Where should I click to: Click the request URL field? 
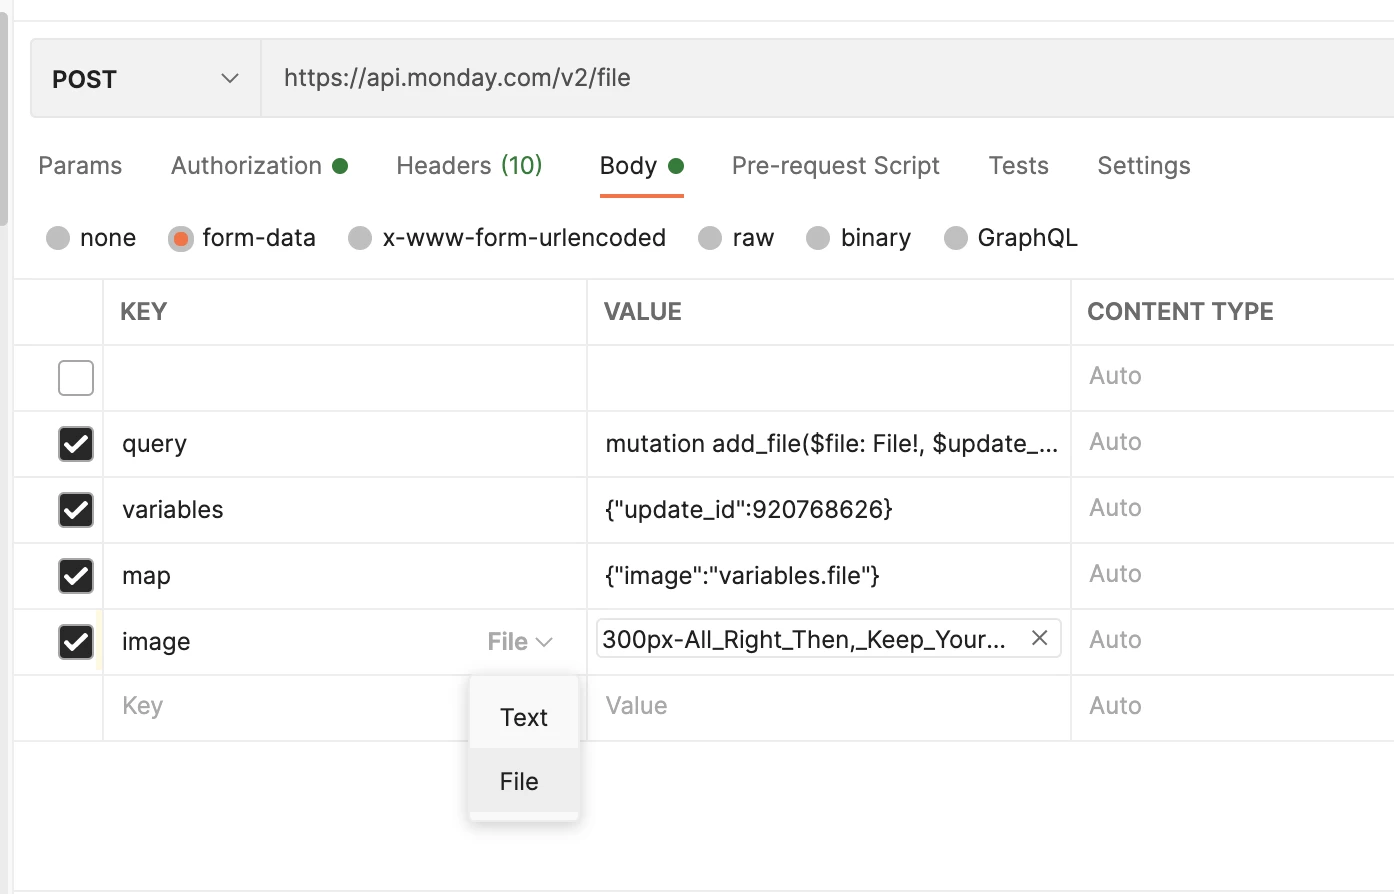(800, 78)
